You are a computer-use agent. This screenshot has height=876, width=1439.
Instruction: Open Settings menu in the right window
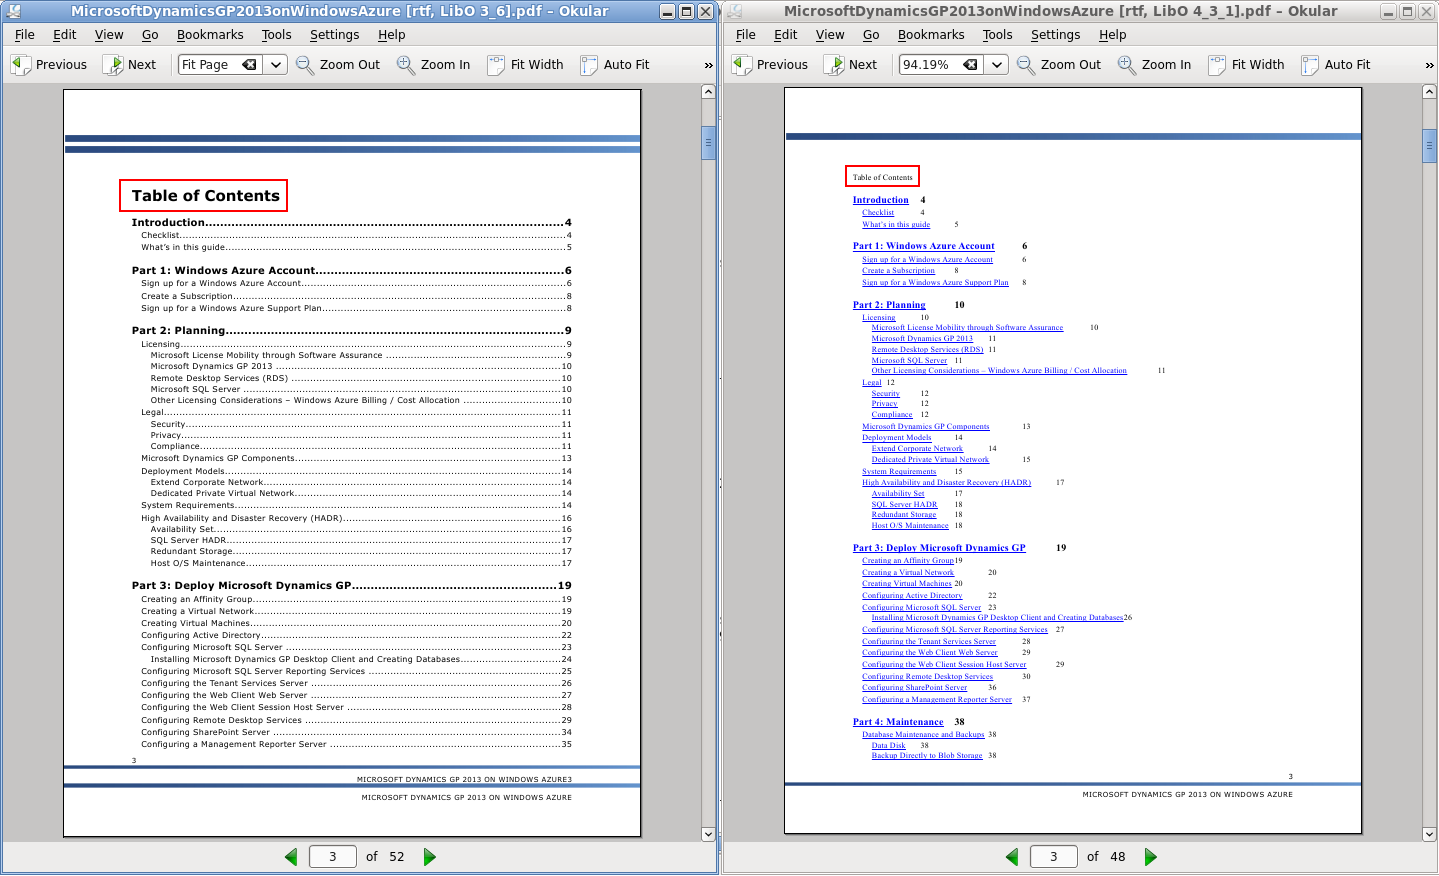[x=1055, y=35]
